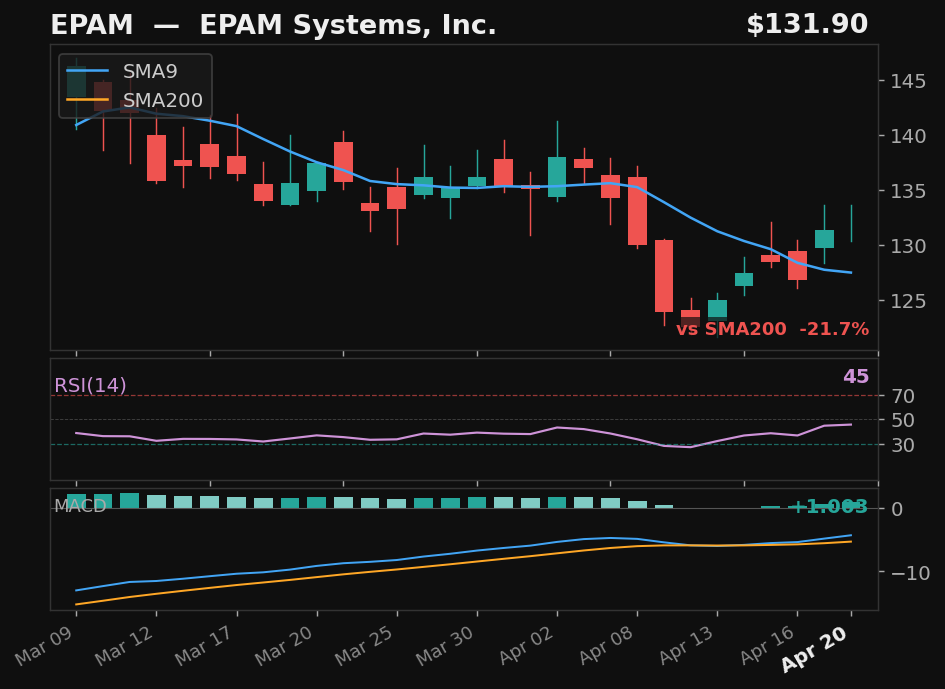Click the vs SMA200 -21.7% annotation
Viewport: 945px width, 689px height.
(772, 328)
